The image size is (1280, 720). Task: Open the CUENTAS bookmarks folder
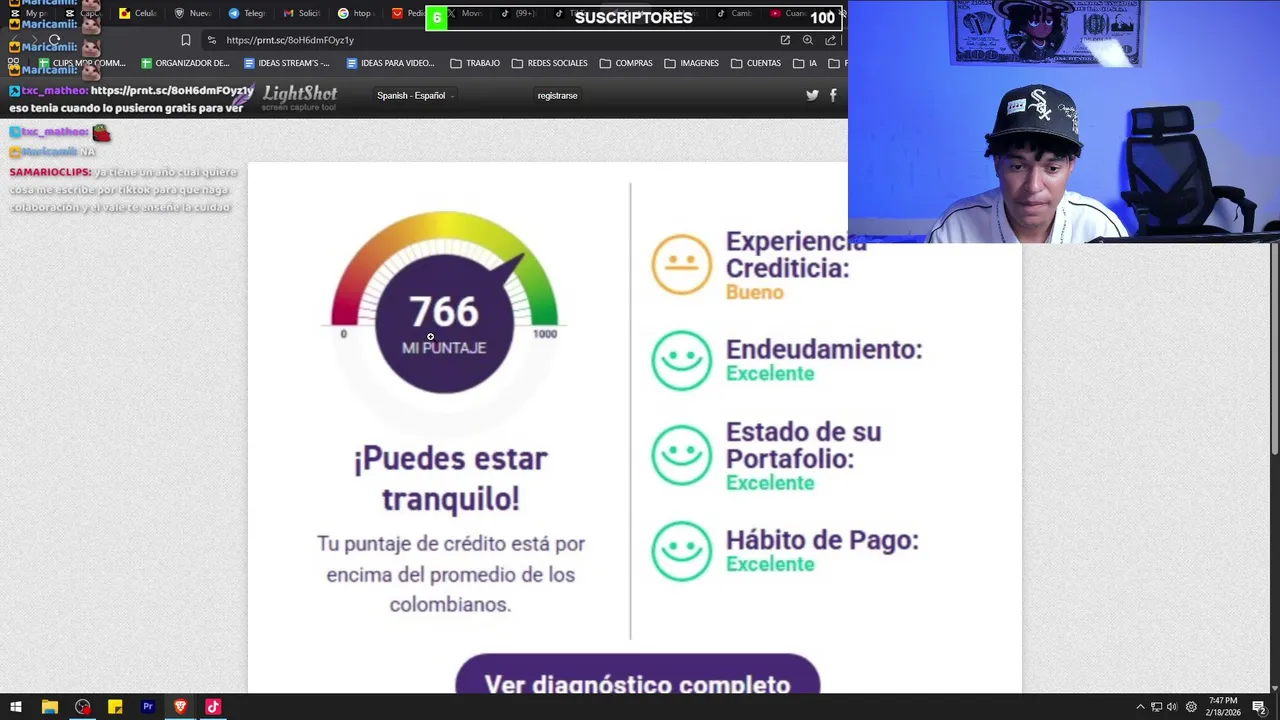pyautogui.click(x=756, y=63)
